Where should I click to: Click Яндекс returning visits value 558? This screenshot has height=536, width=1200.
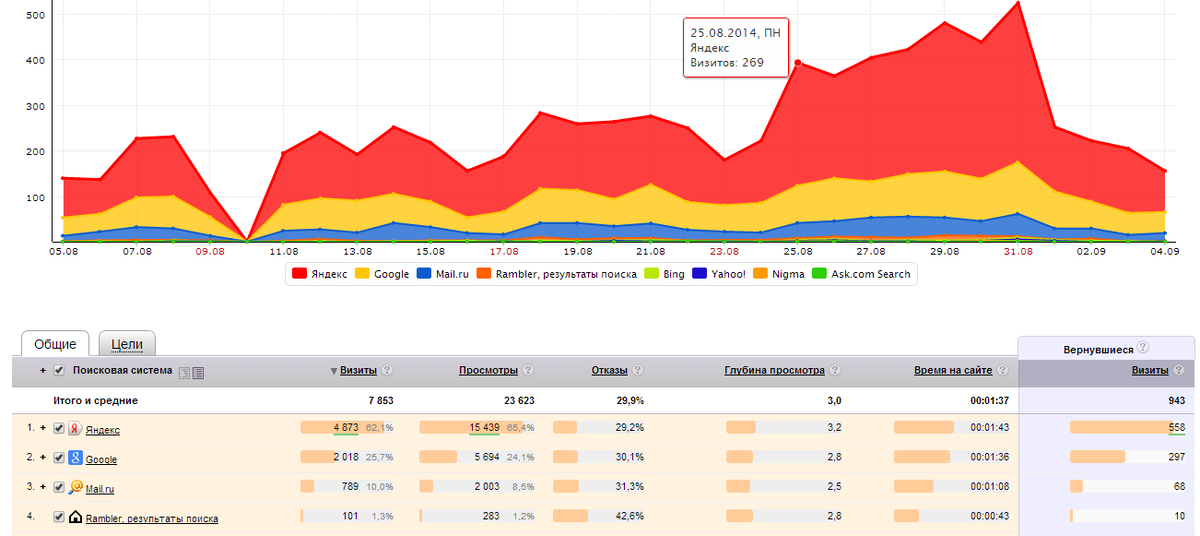pos(1176,428)
